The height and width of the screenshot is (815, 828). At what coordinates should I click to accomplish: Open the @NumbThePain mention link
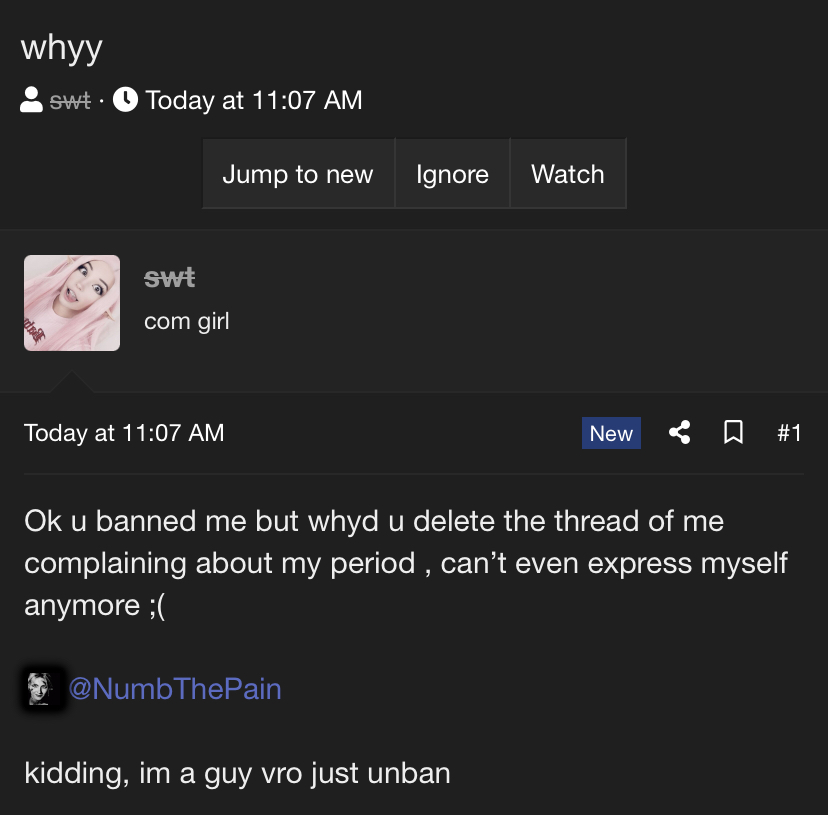(175, 689)
